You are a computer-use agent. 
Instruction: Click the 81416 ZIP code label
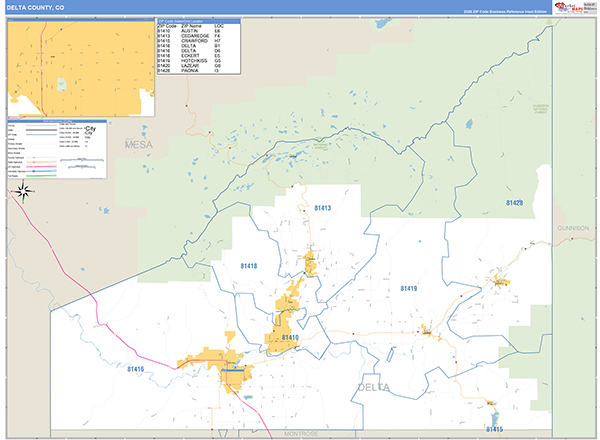tap(136, 370)
